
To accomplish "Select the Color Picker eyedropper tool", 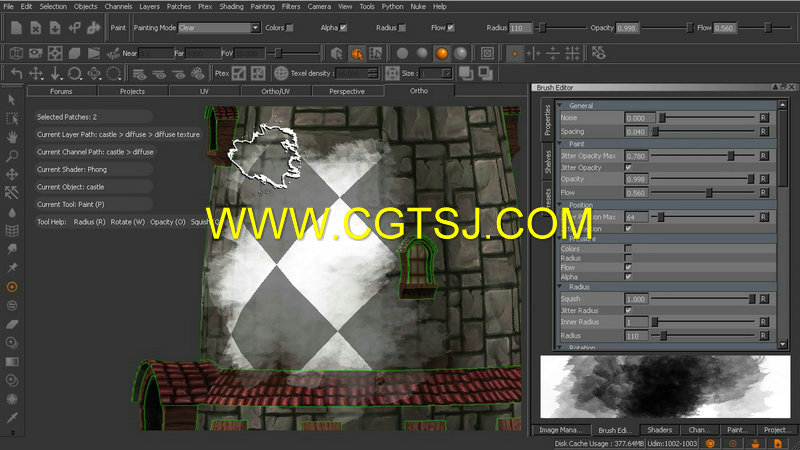I will tap(12, 418).
